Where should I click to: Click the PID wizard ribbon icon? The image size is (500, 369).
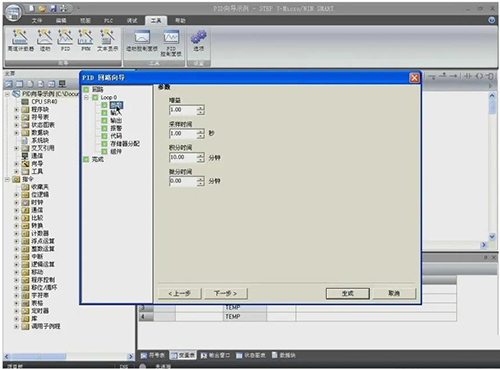click(65, 40)
